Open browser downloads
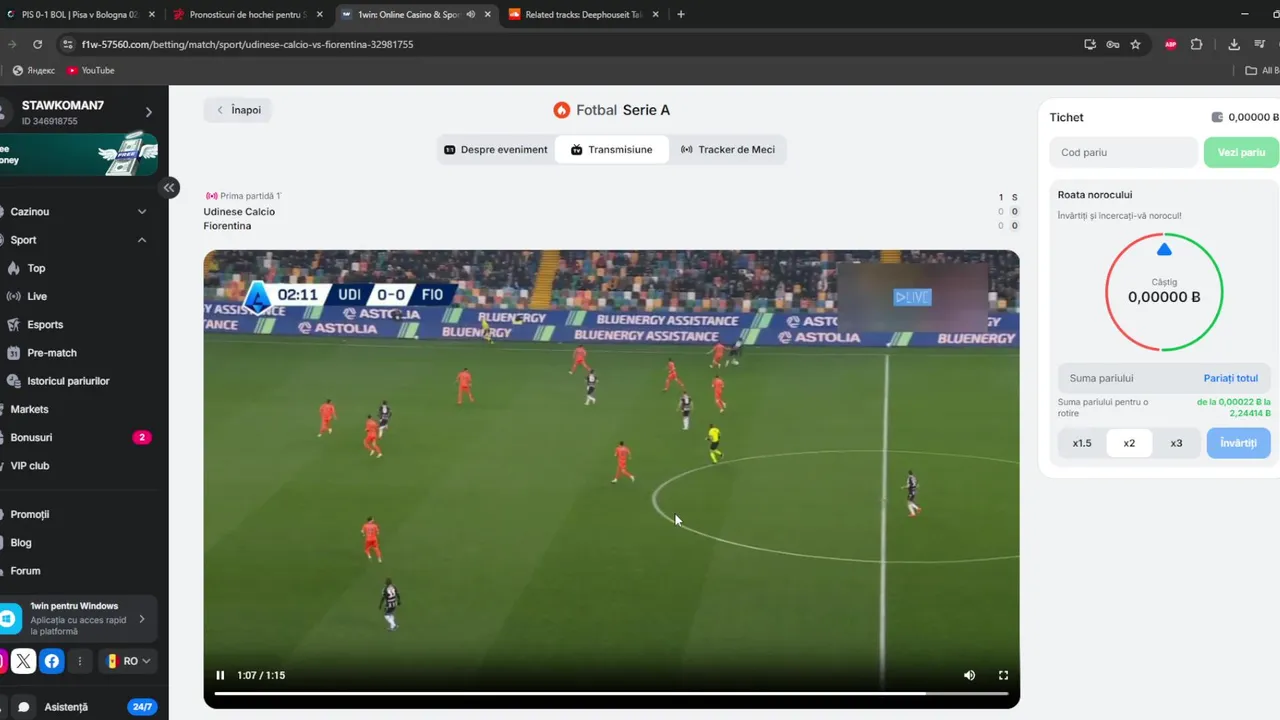 pos(1233,45)
